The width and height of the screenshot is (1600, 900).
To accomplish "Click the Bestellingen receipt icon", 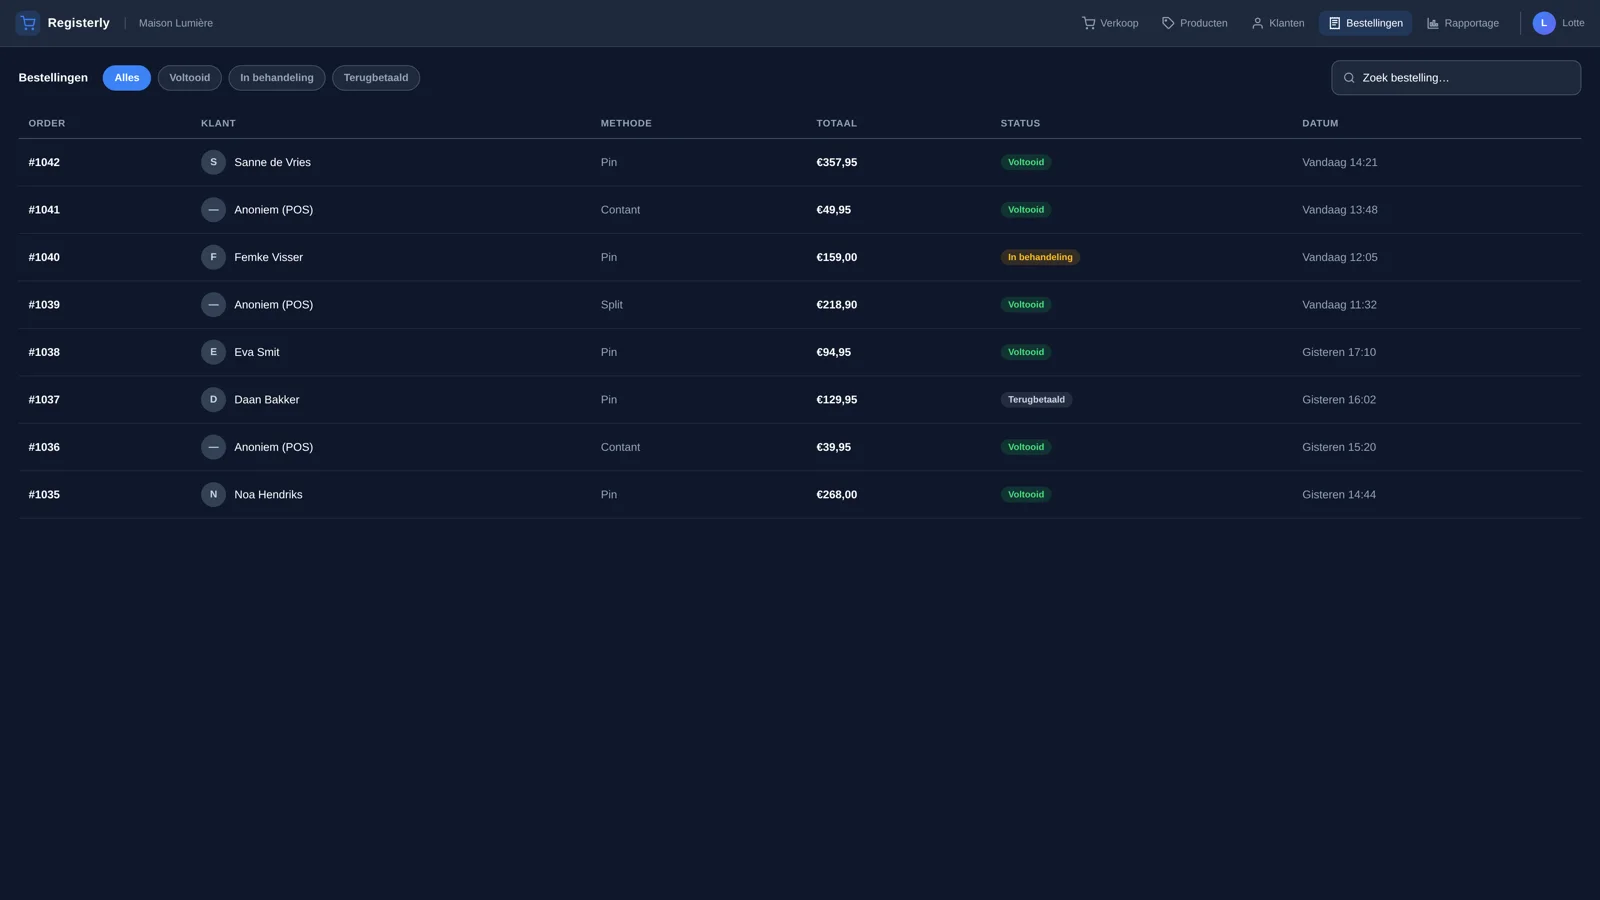I will [x=1334, y=23].
